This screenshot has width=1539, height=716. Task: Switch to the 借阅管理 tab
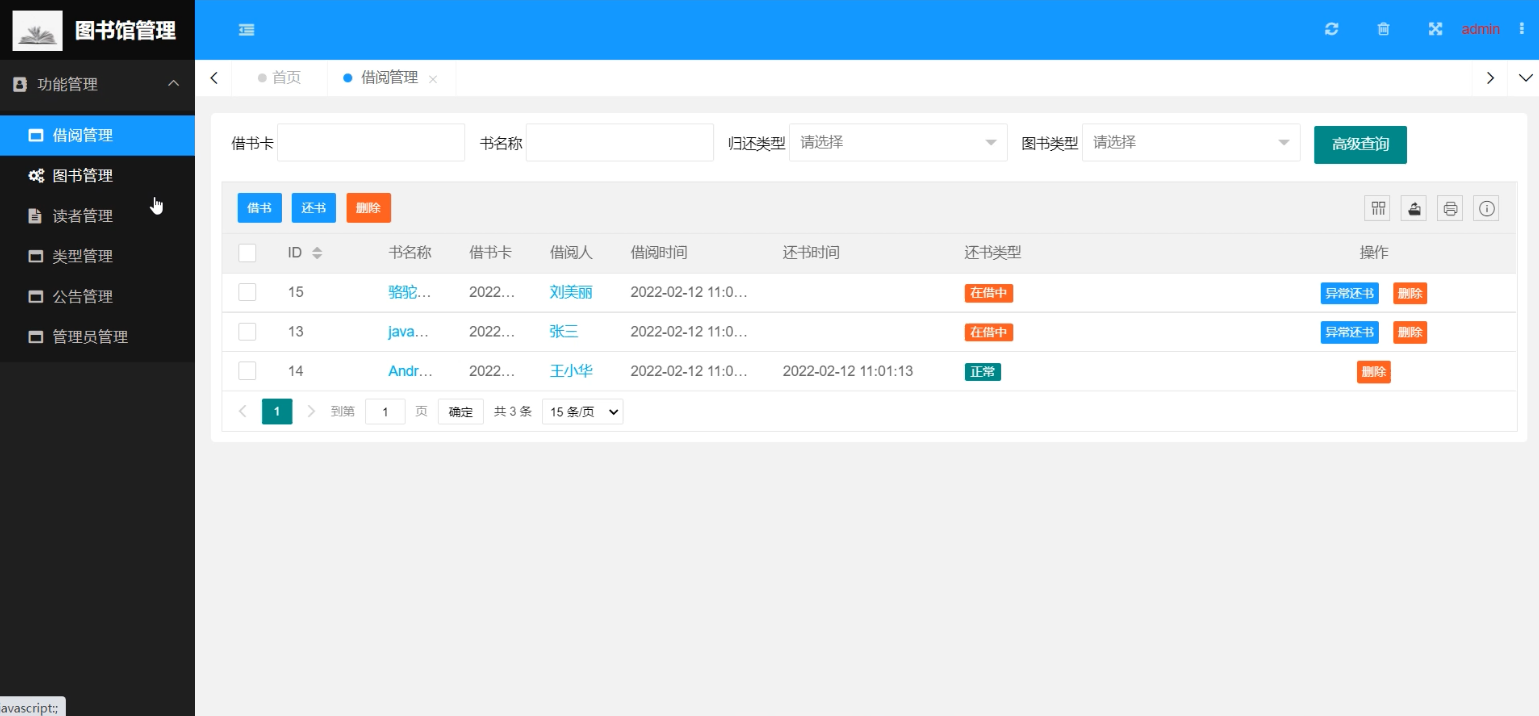pyautogui.click(x=389, y=78)
